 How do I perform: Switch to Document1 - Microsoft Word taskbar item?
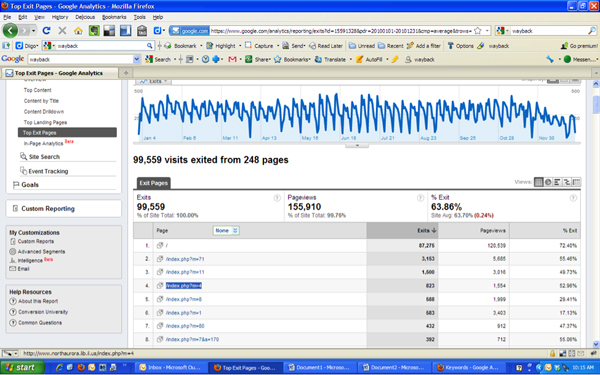pos(321,368)
